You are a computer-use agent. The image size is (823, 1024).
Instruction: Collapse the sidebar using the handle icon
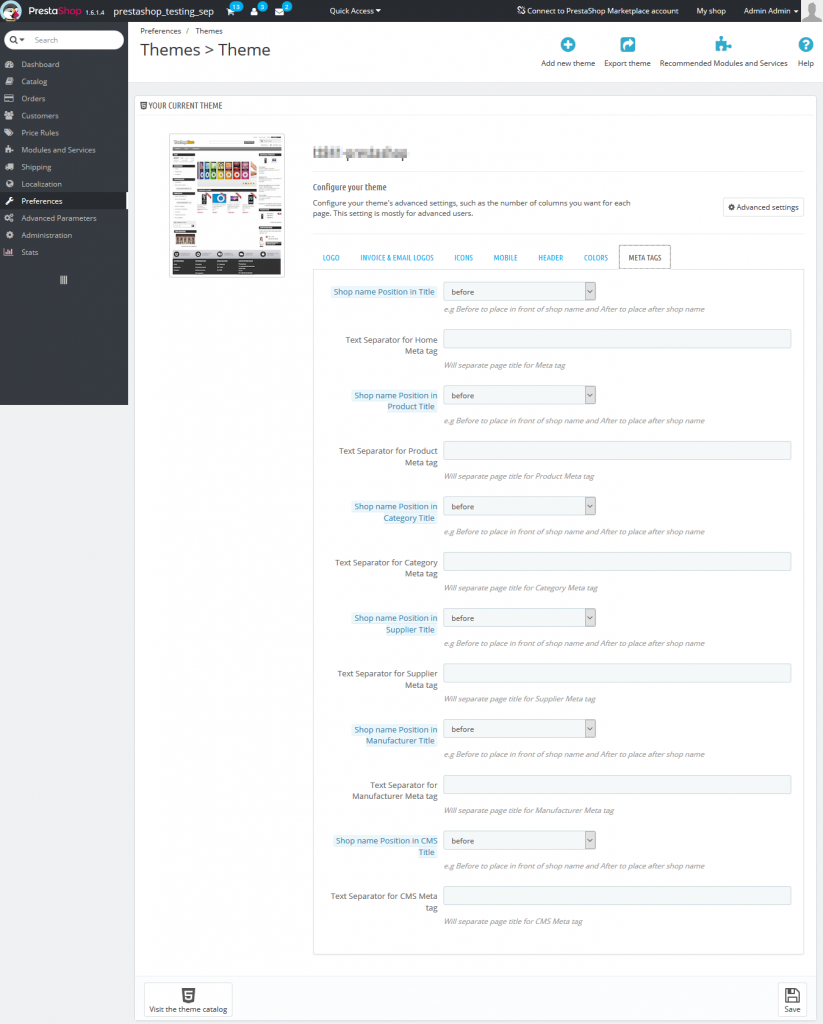point(63,279)
